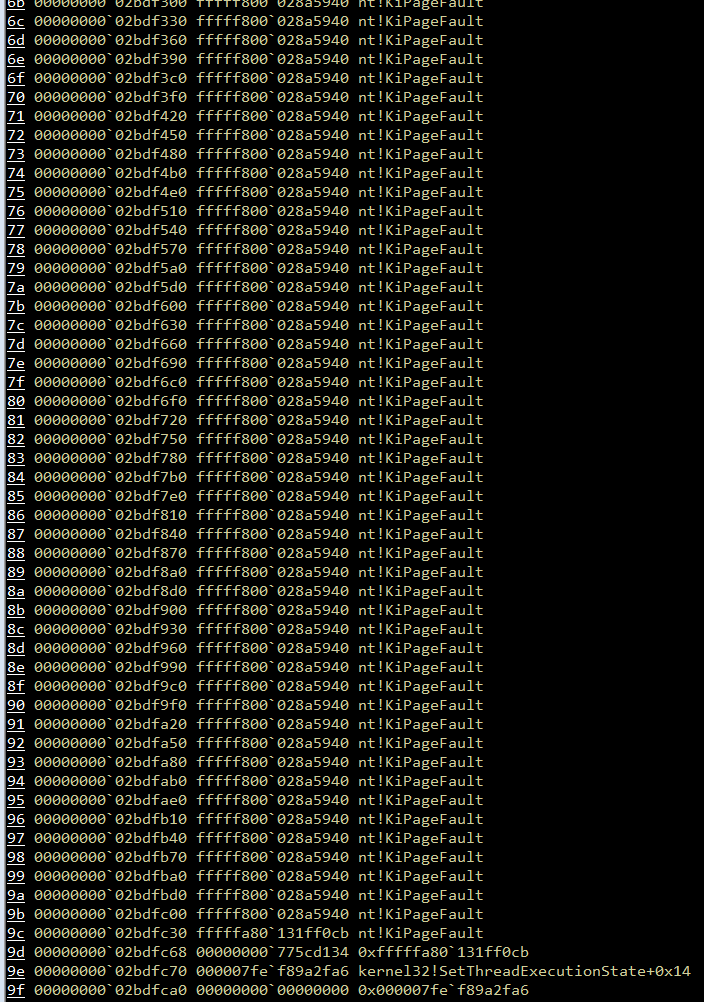The height and width of the screenshot is (1002, 704).
Task: Click frame 8c link
Action: click(x=16, y=629)
